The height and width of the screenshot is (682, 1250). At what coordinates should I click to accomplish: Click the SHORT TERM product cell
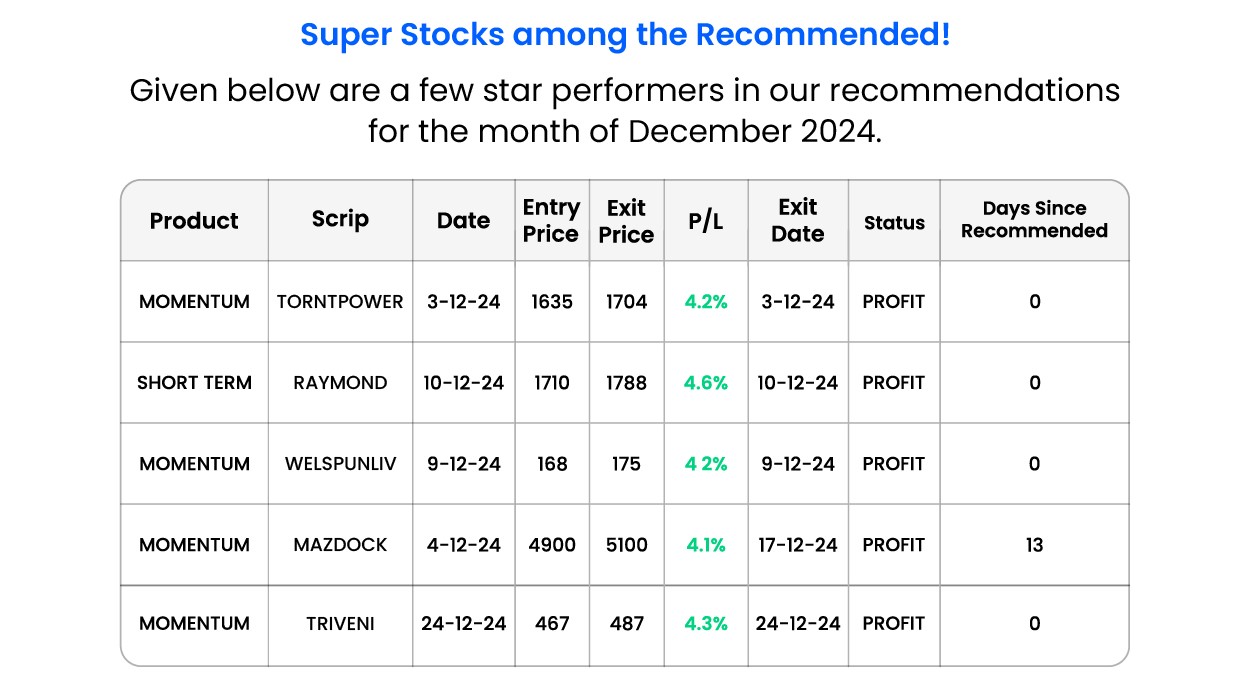click(194, 383)
